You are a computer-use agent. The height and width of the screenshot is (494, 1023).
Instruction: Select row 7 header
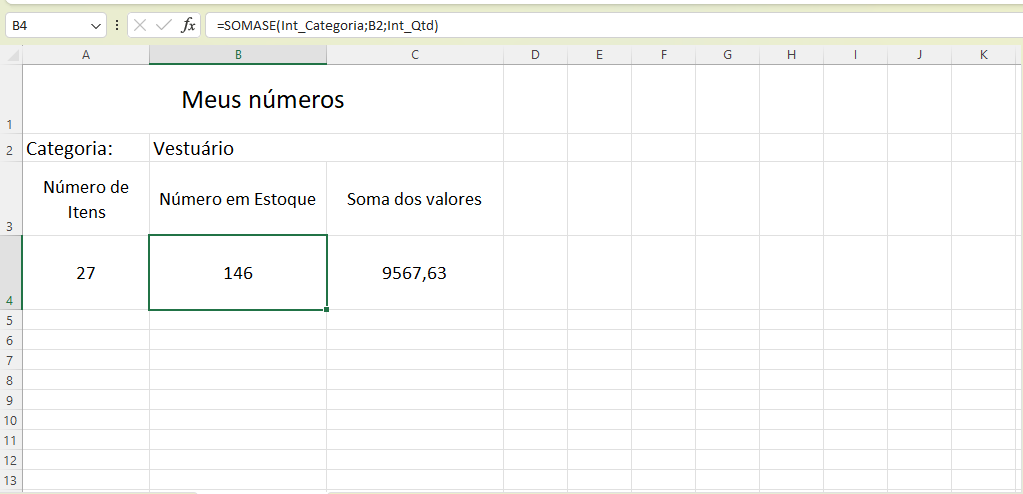coord(11,360)
